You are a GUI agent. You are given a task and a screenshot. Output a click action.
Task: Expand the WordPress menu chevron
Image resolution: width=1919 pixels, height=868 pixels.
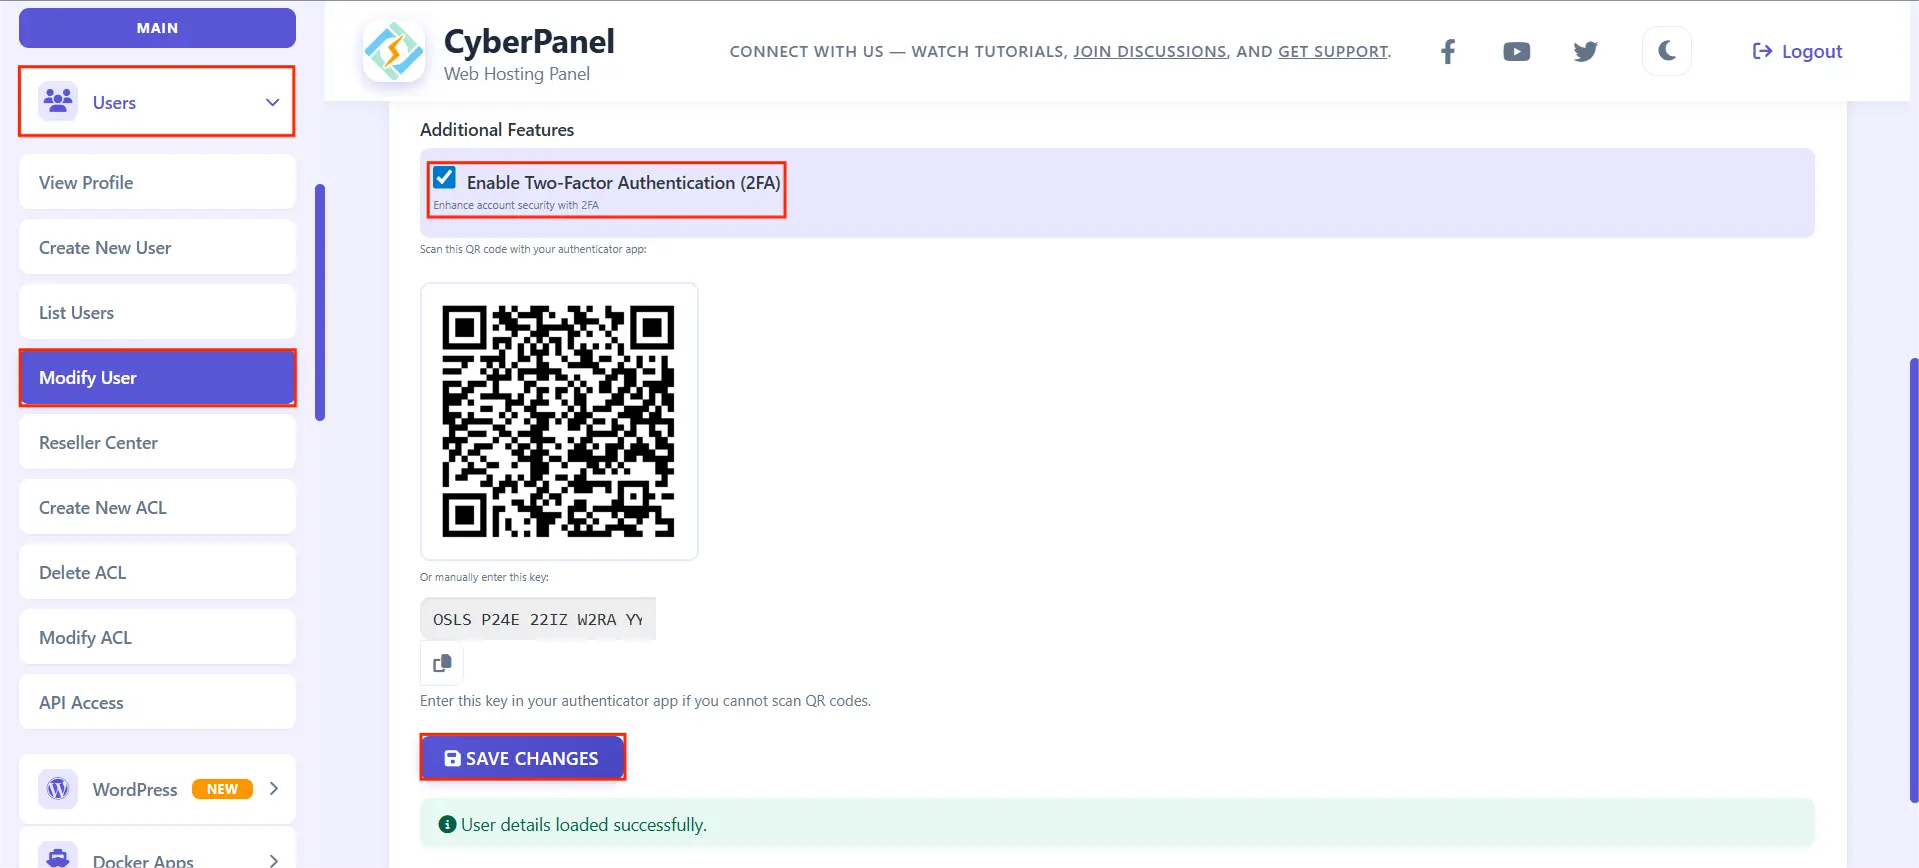[x=274, y=789]
